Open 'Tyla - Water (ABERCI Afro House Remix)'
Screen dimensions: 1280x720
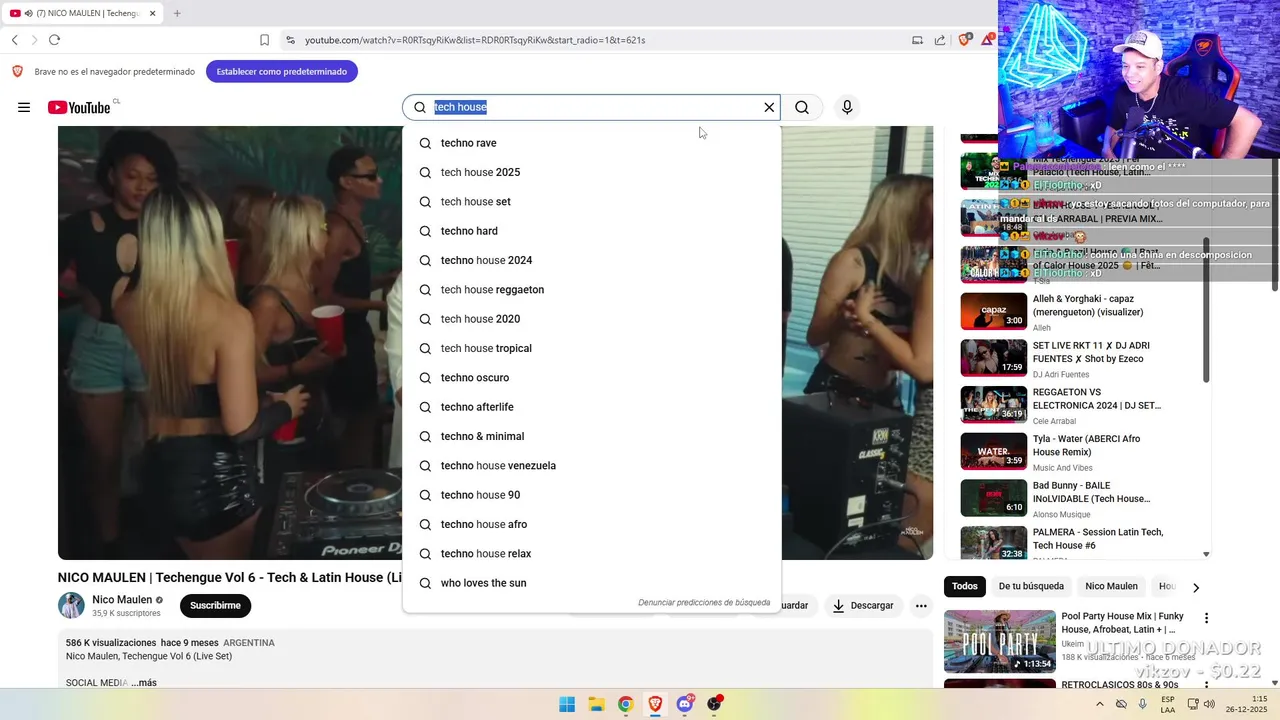(x=1080, y=451)
